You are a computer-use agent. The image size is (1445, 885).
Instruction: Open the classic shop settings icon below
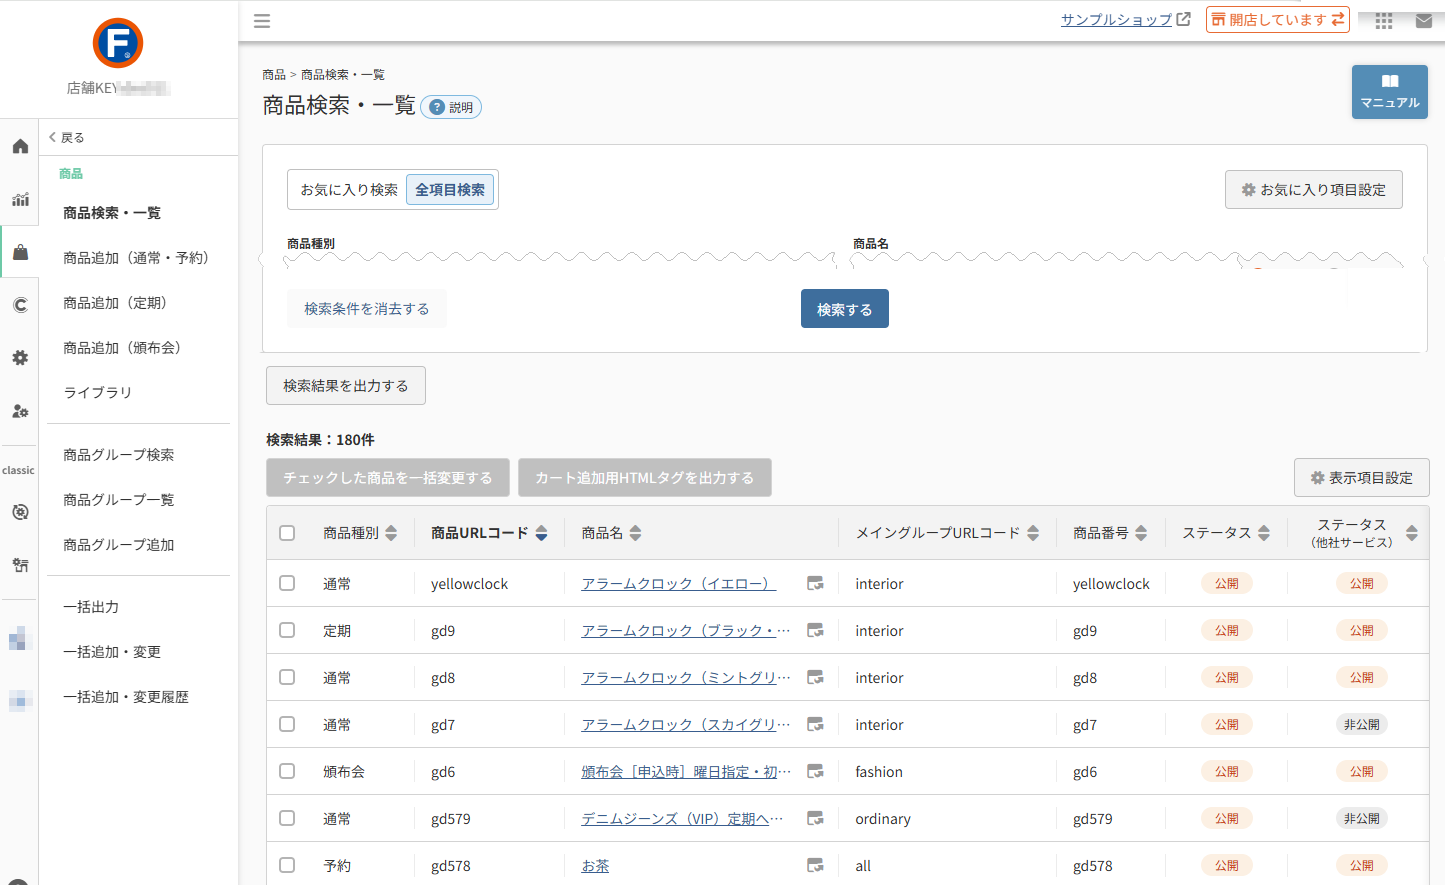tap(20, 565)
